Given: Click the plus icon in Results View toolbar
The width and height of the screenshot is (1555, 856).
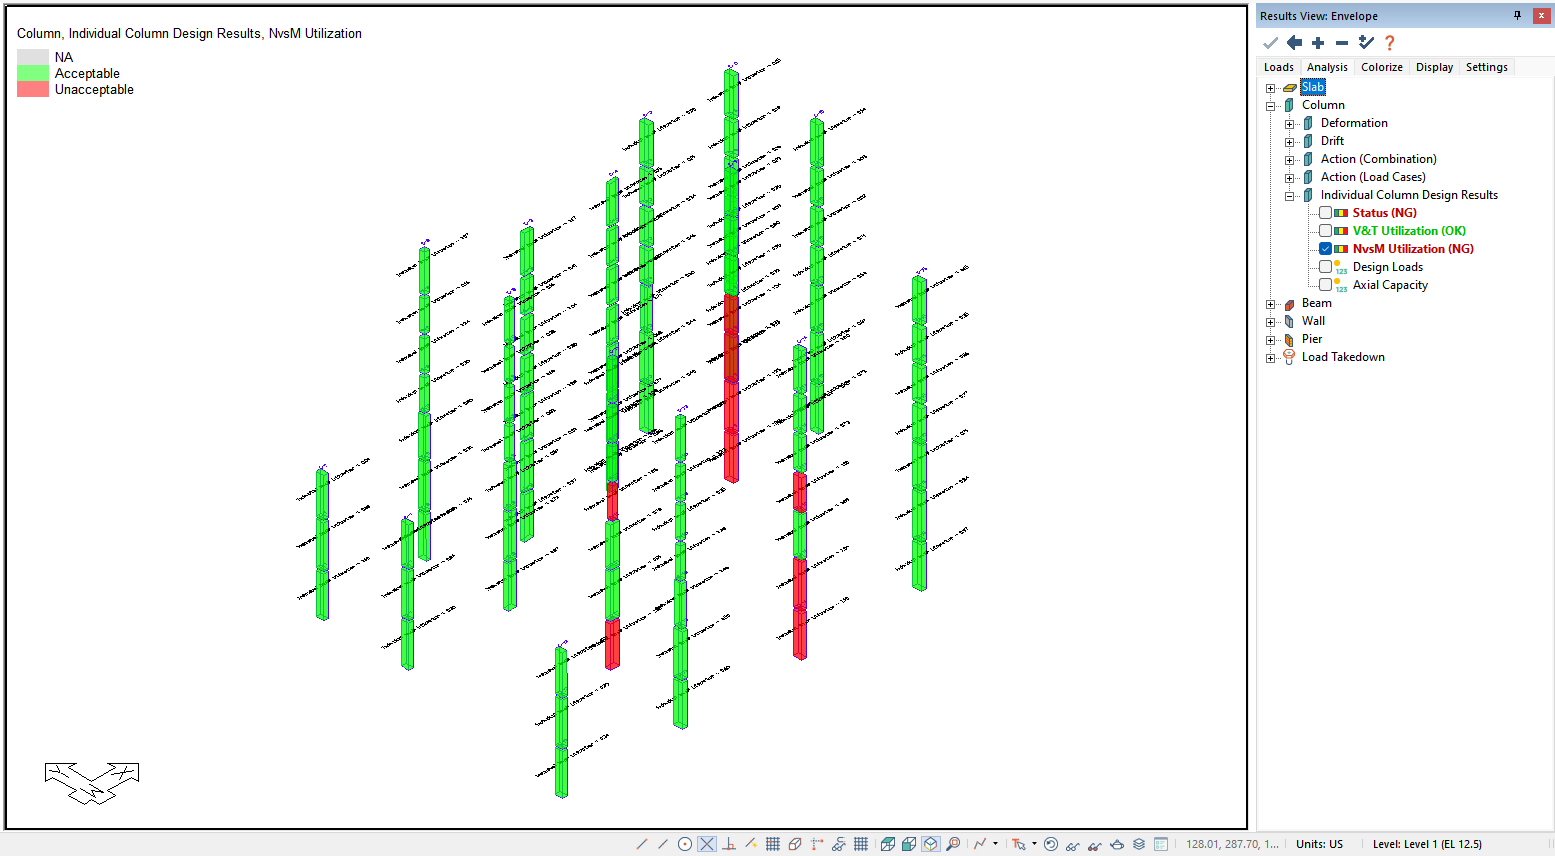Looking at the screenshot, I should tap(1318, 43).
